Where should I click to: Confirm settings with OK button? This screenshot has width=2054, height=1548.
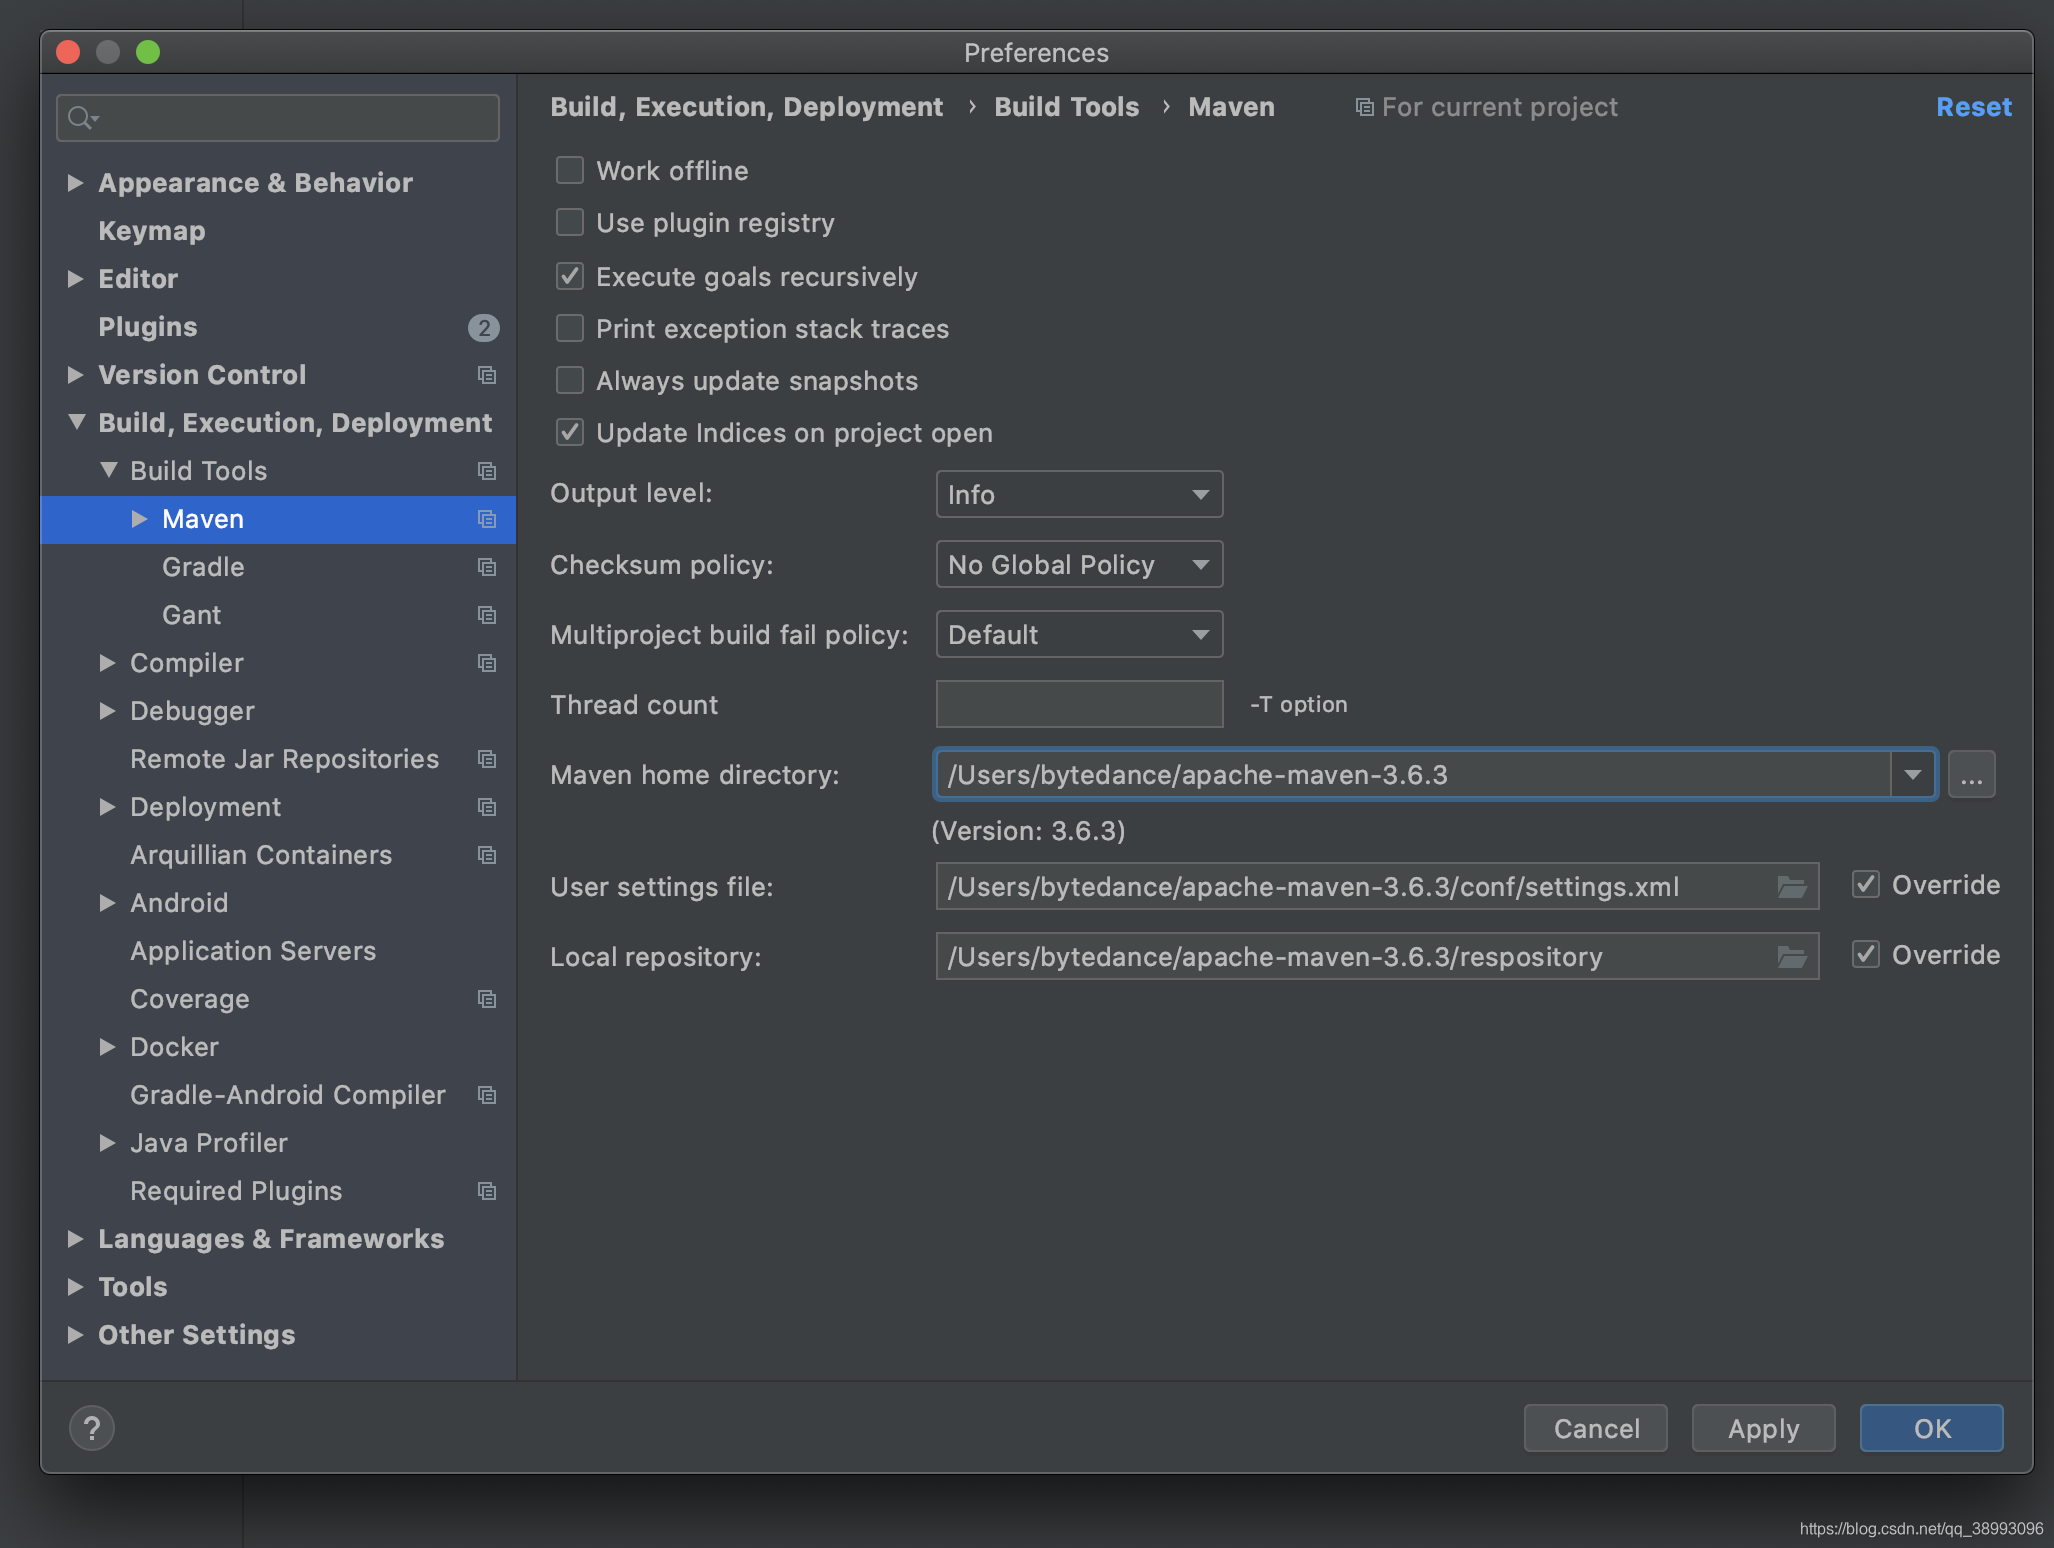1932,1428
